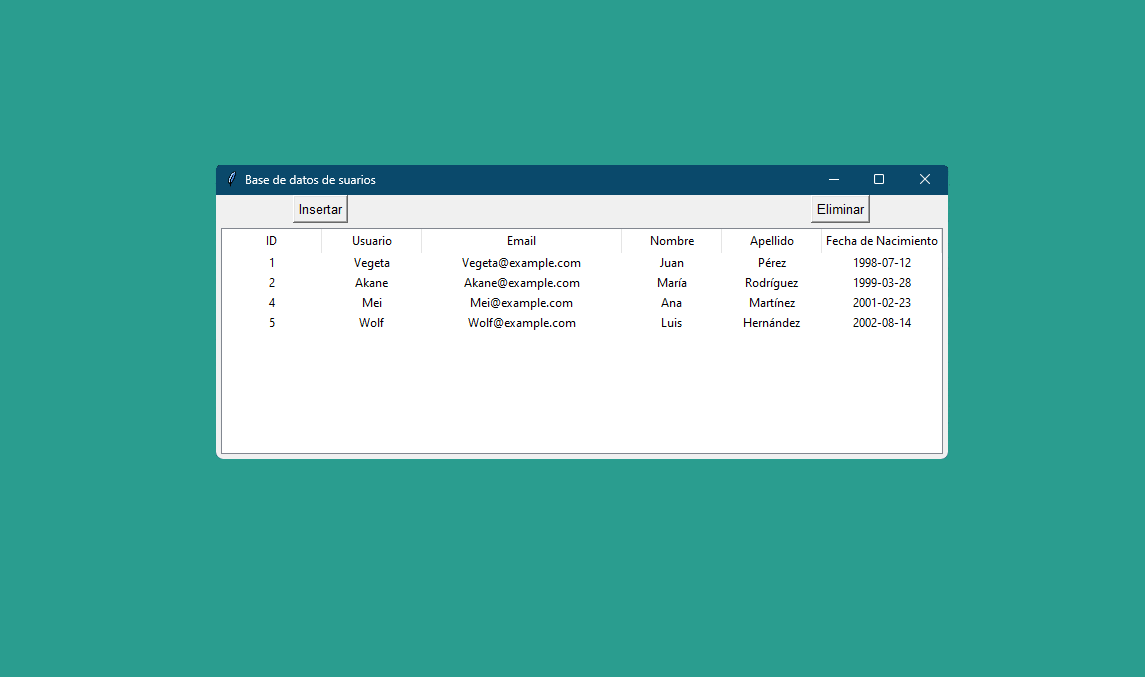Viewport: 1145px width, 677px height.
Task: Maximize the Base de datos window
Action: [x=879, y=180]
